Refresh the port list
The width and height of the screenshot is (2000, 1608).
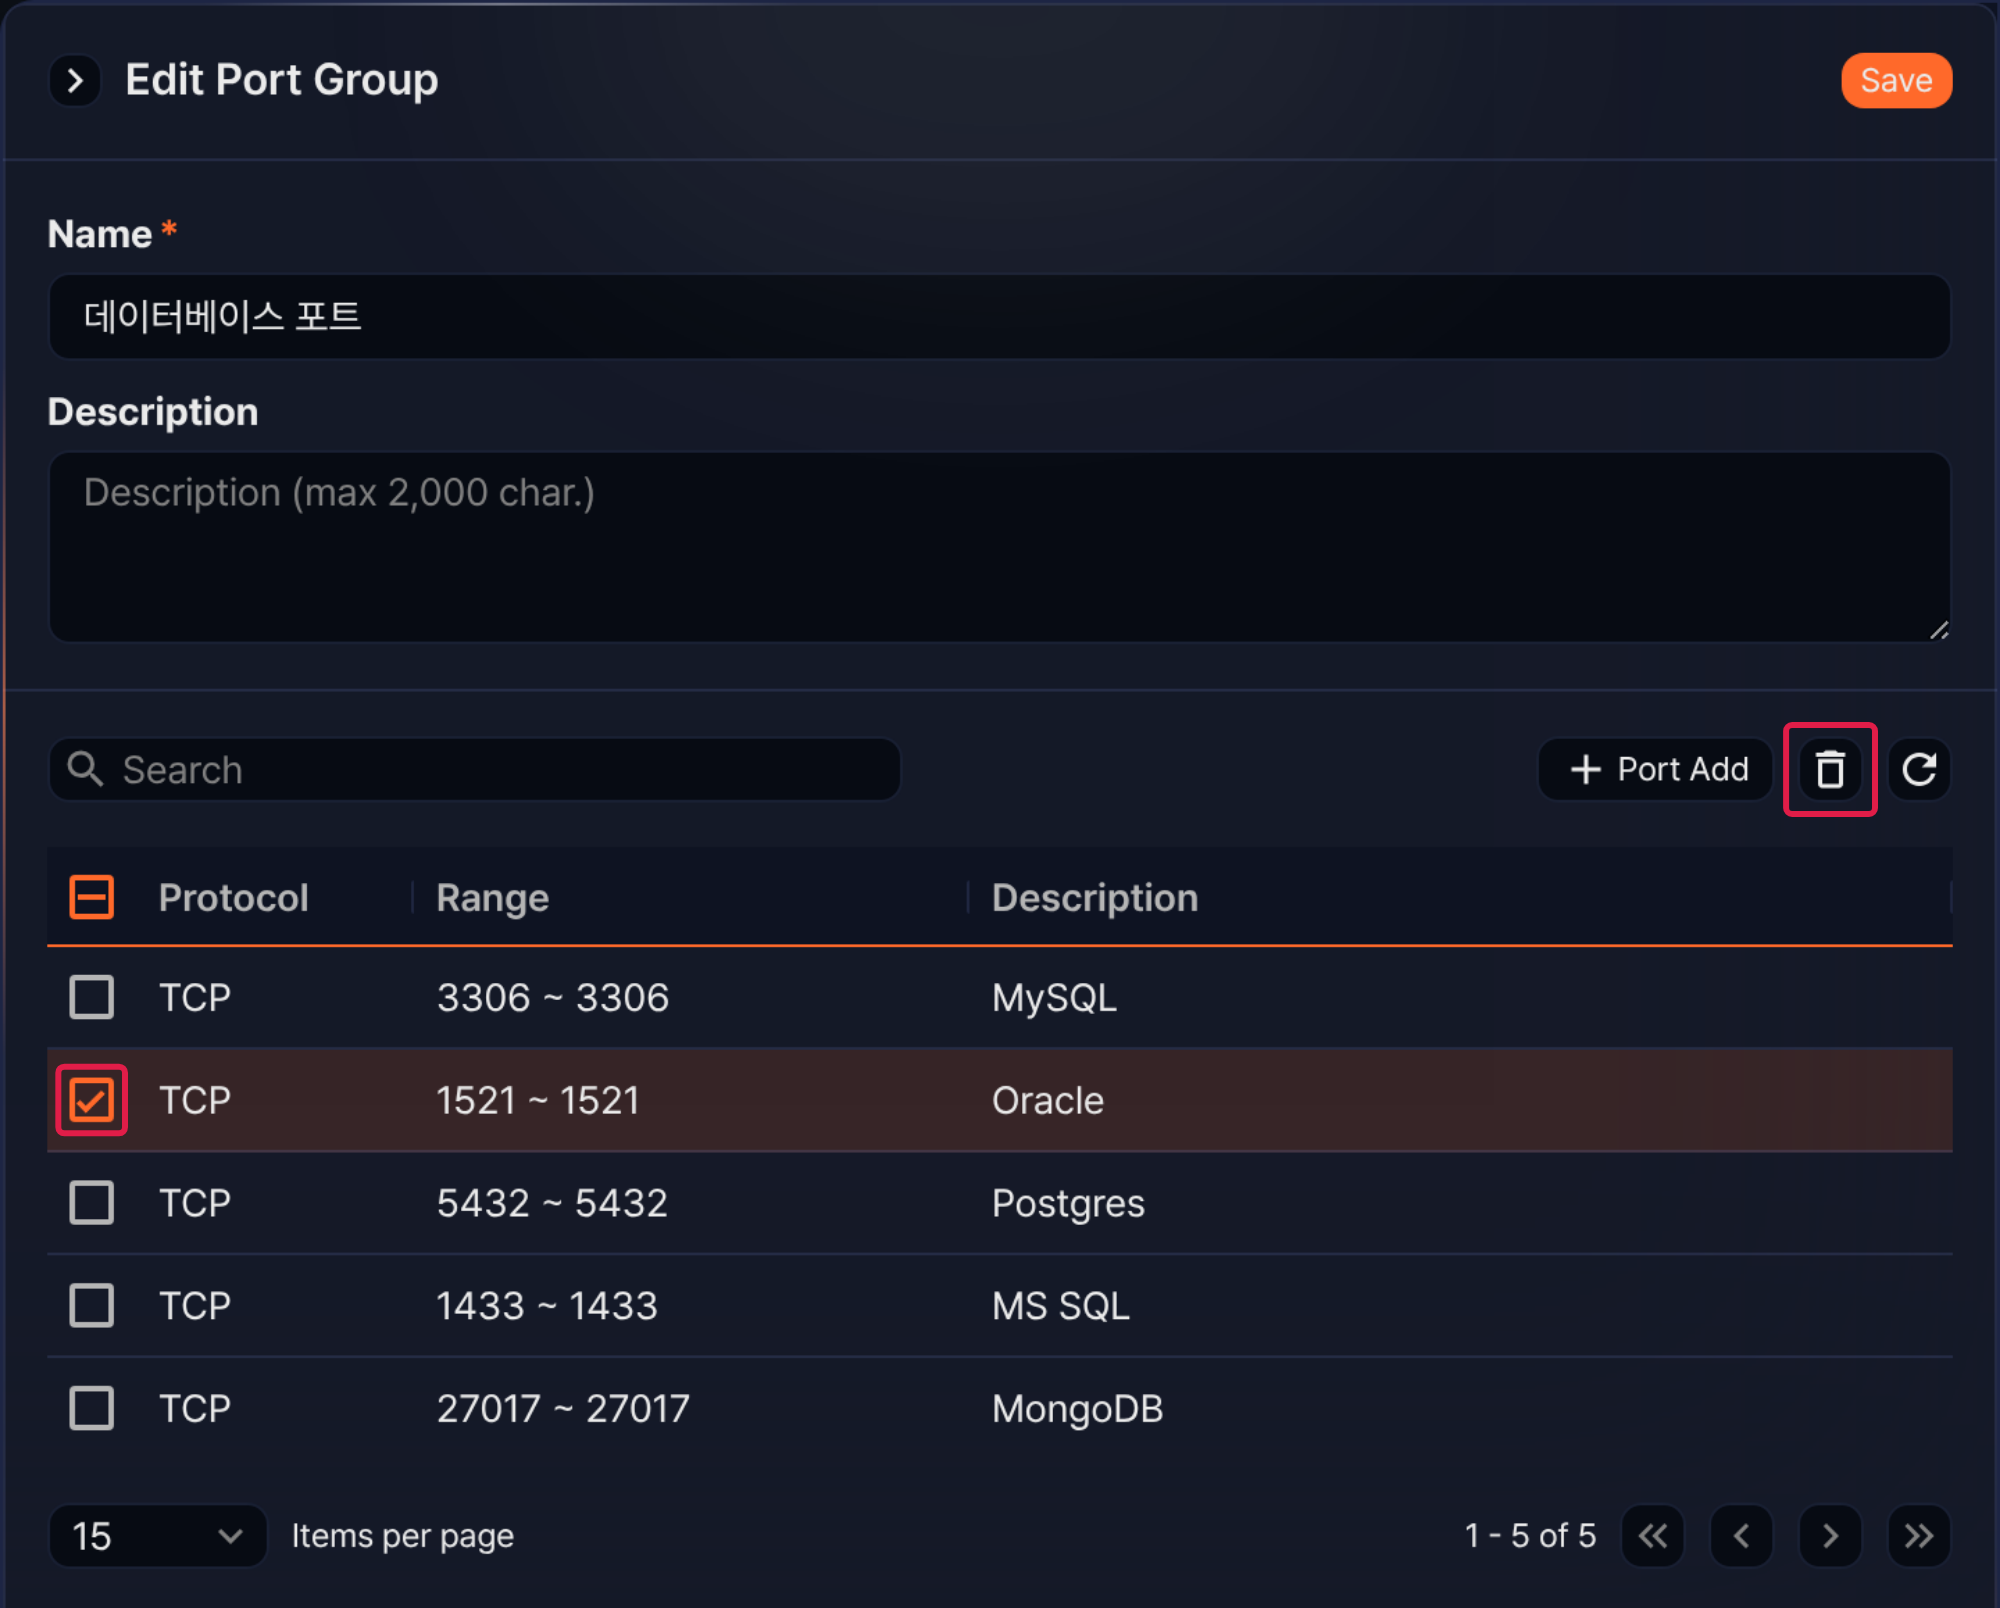pos(1919,769)
